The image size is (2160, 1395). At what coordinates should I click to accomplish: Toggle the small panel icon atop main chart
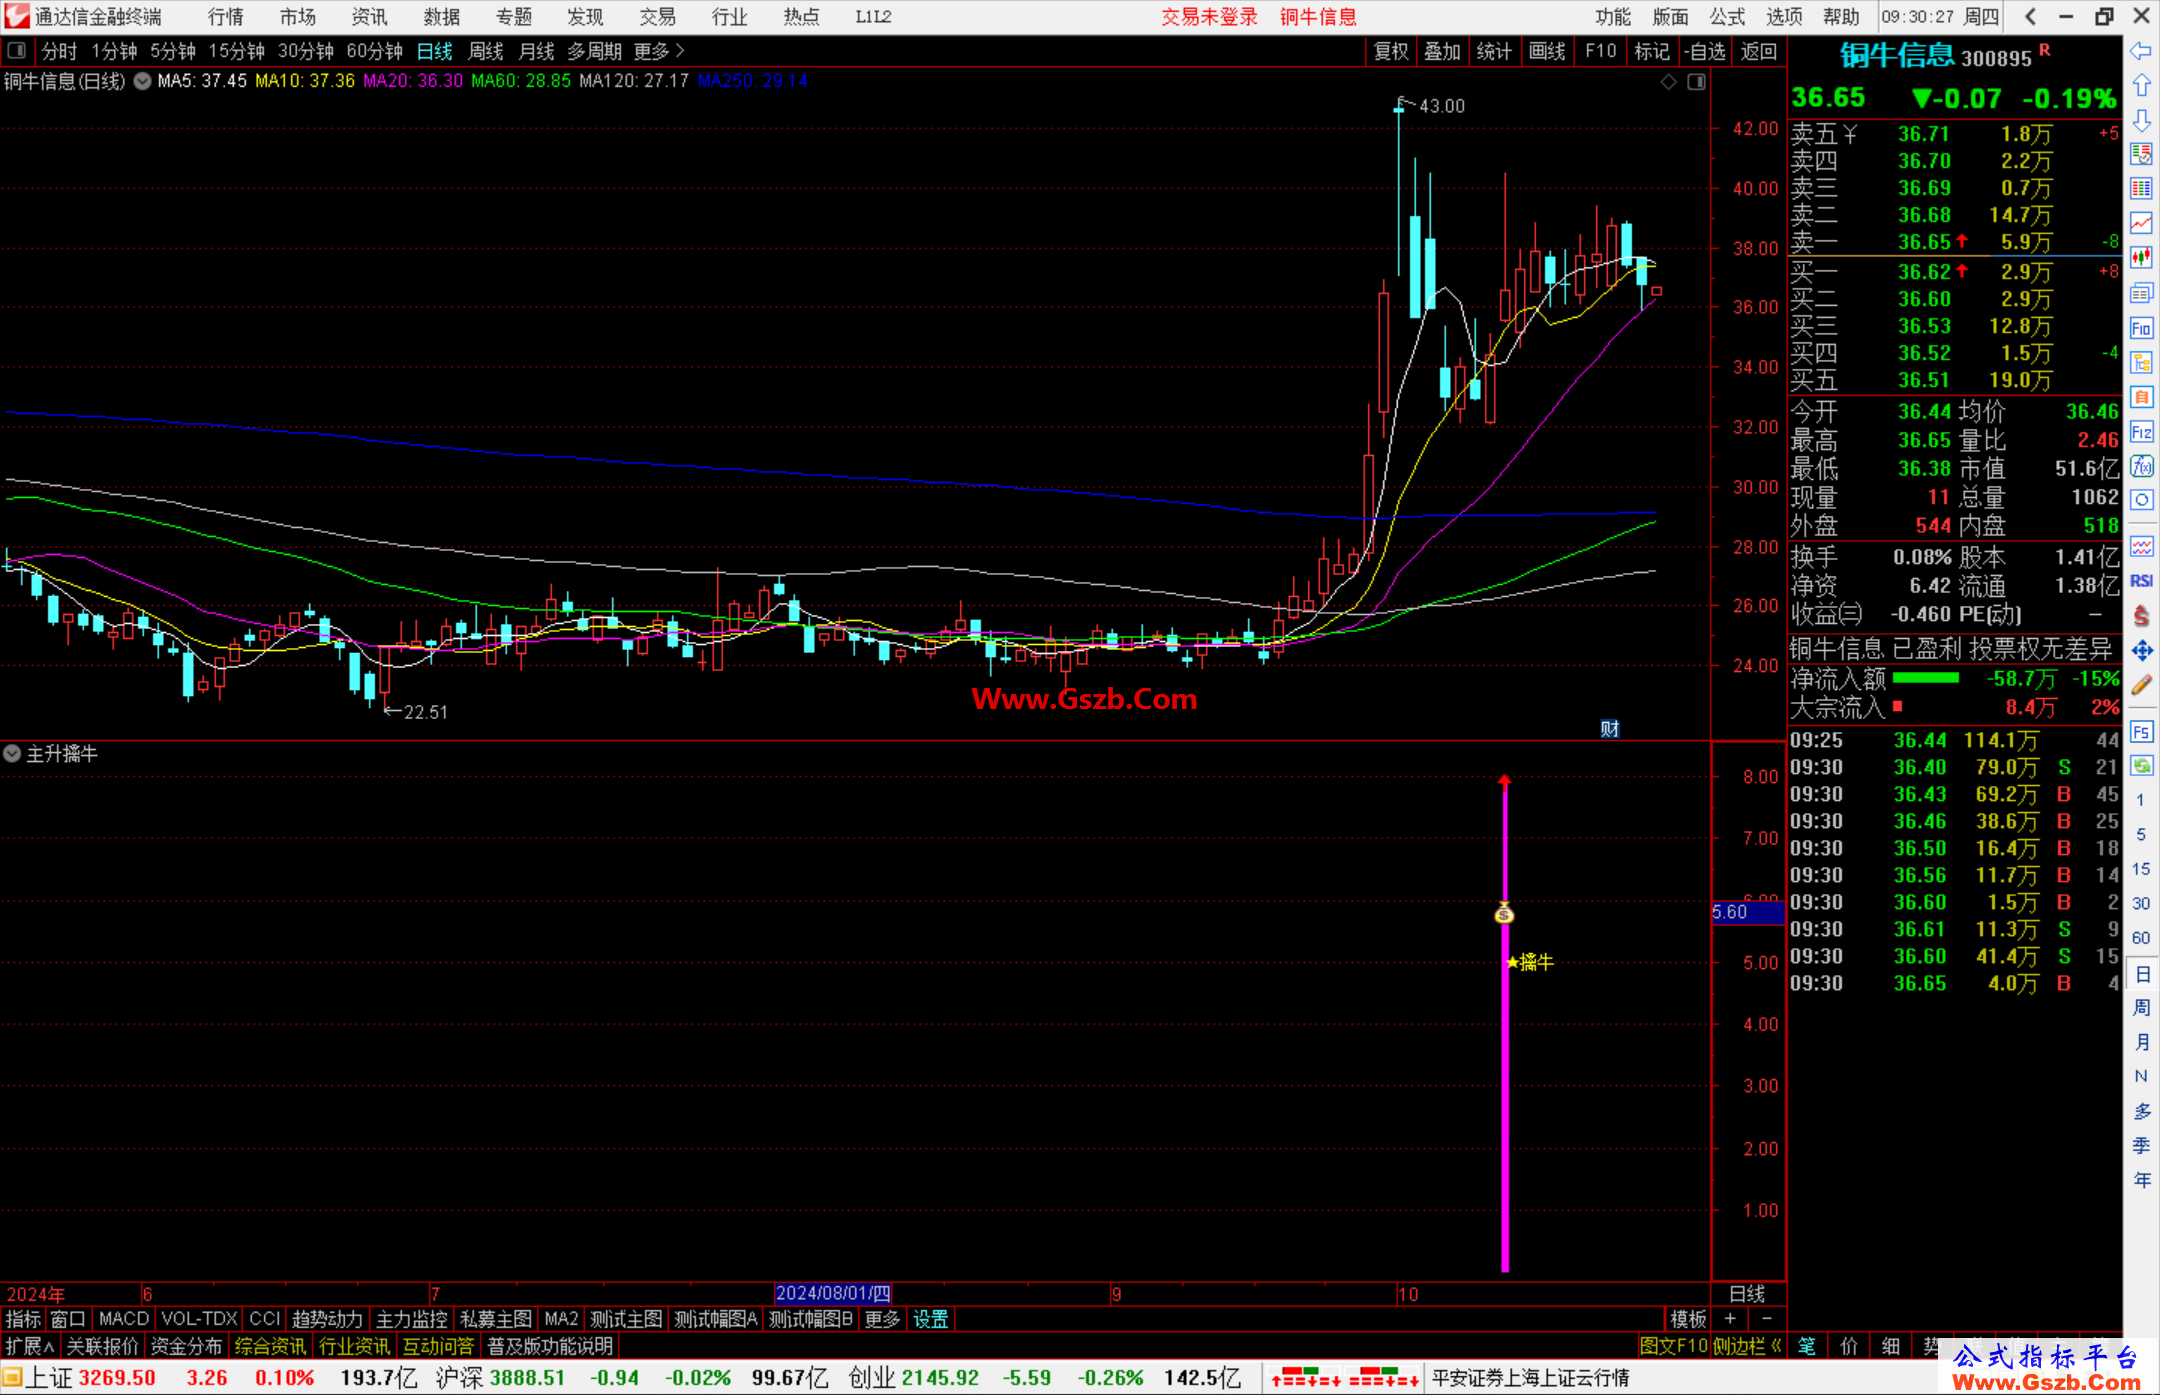click(x=1696, y=82)
